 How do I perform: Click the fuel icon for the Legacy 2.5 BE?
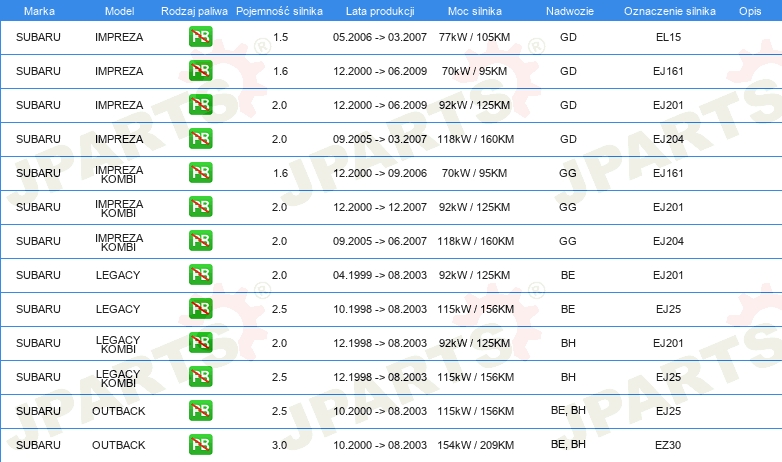200,308
